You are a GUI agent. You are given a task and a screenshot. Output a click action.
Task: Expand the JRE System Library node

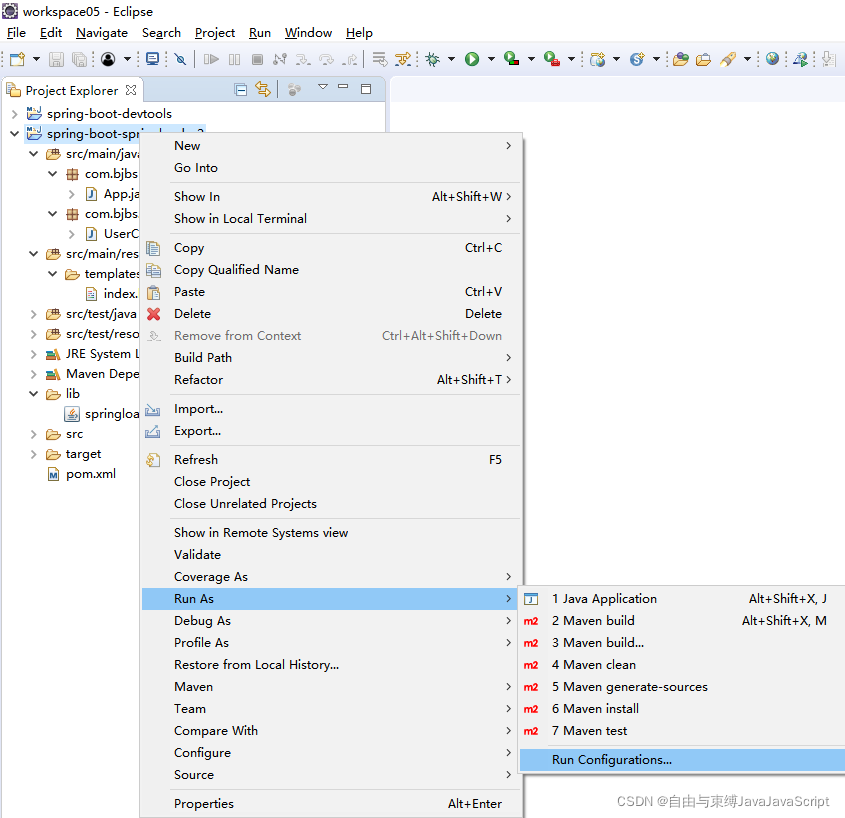(x=33, y=354)
